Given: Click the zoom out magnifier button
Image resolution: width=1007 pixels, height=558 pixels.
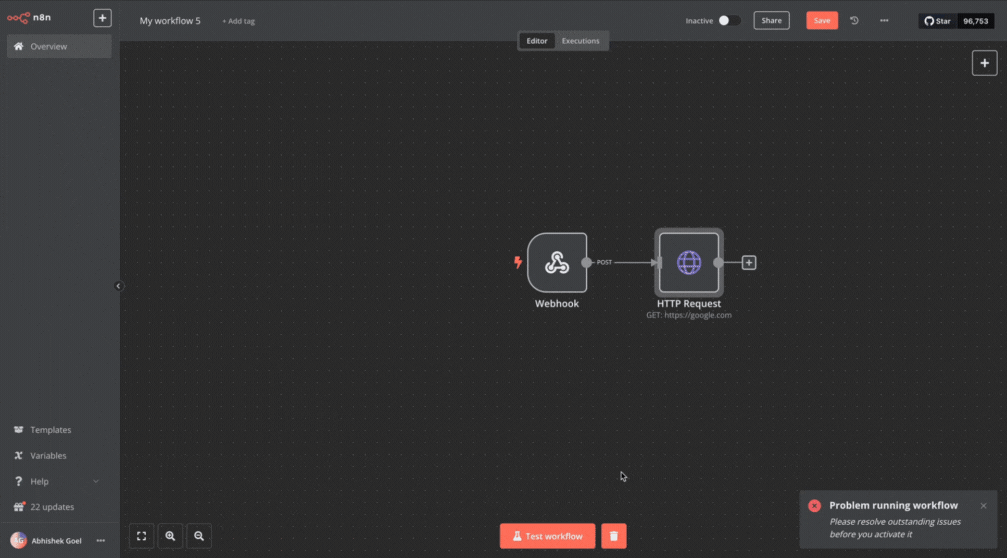Looking at the screenshot, I should click(x=199, y=537).
